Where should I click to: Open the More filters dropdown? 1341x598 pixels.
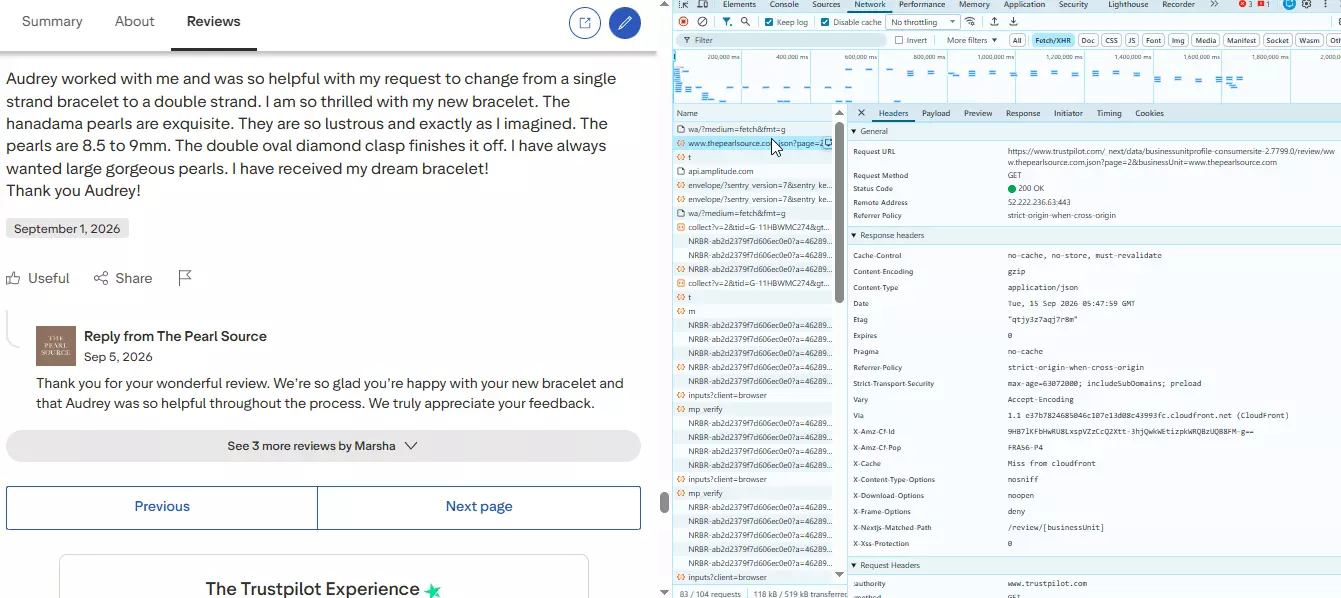point(972,40)
